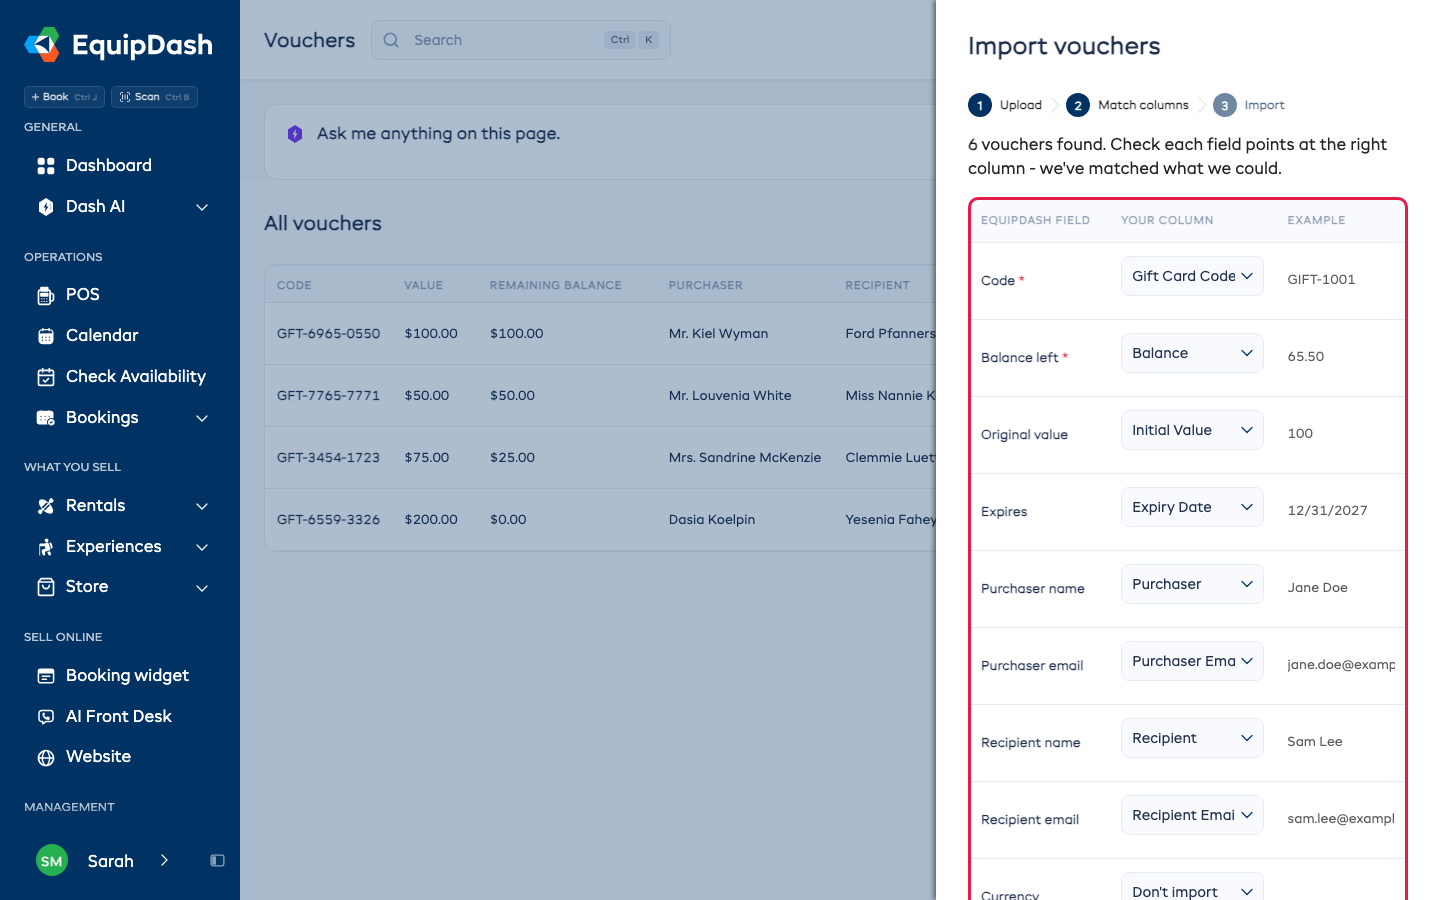Click the Rentals sidebar icon
Screen dimensions: 1440x900
coord(46,506)
